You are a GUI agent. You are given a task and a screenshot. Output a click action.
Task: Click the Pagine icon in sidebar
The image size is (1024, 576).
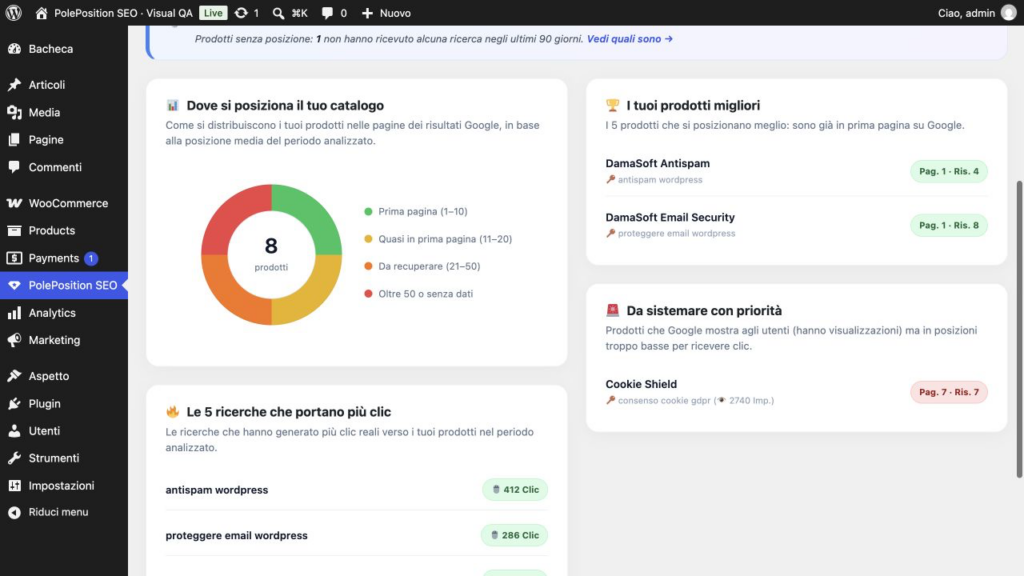14,140
